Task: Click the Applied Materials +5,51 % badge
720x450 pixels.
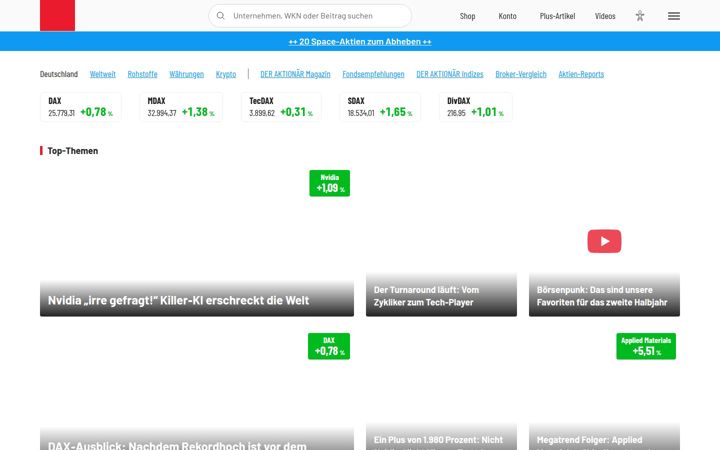Action: (x=646, y=346)
